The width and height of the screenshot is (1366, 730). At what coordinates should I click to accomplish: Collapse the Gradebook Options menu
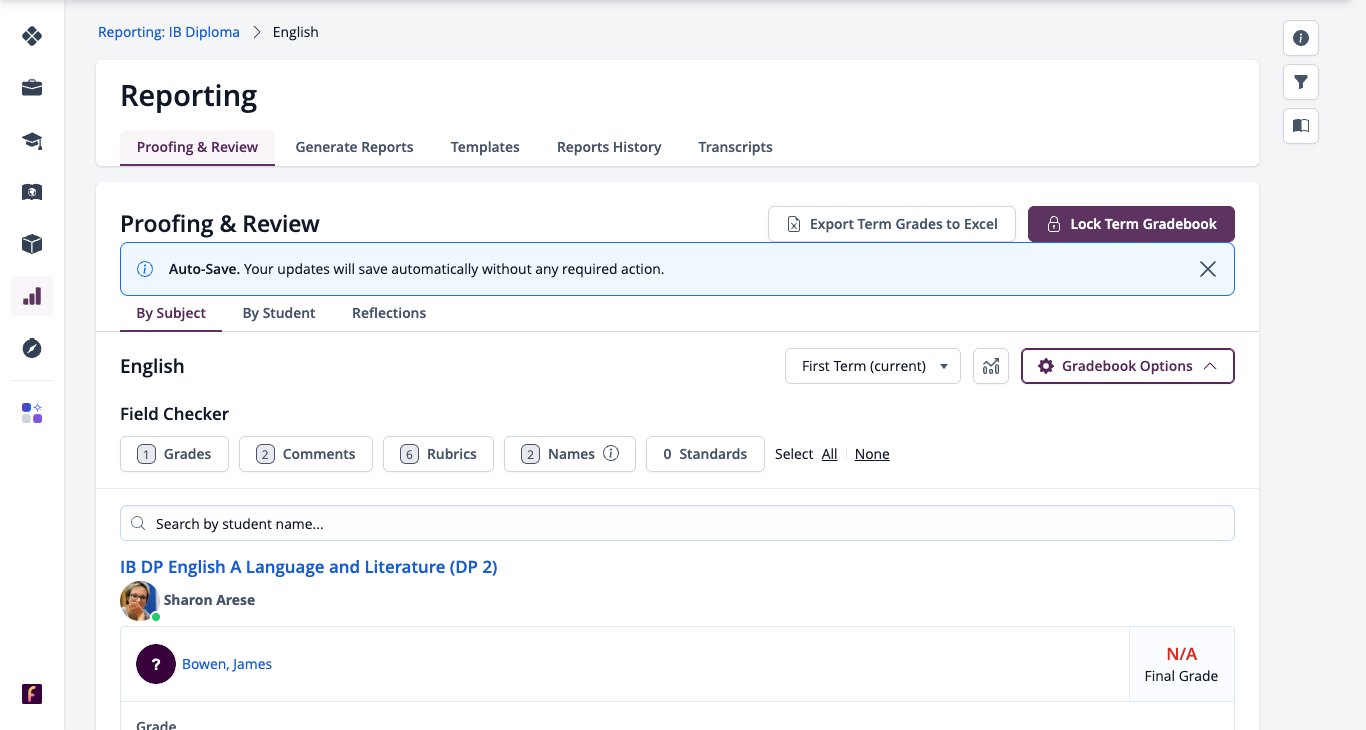coord(1128,366)
